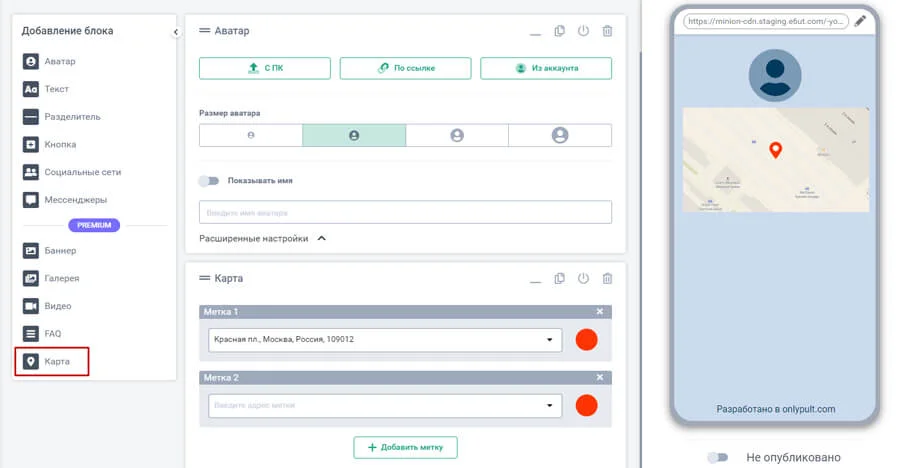
Task: Click the С ПК upload button
Action: [x=265, y=68]
